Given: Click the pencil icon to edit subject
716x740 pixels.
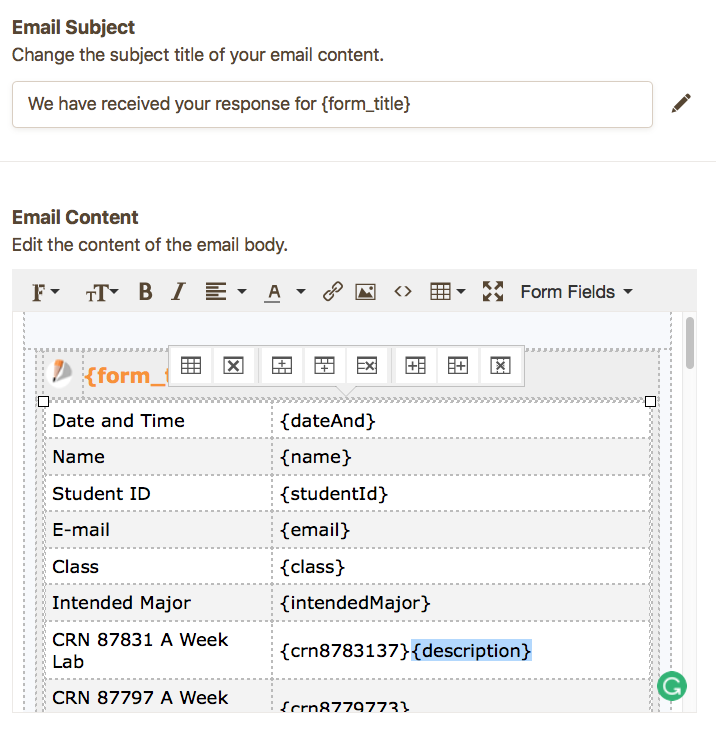Looking at the screenshot, I should pos(681,103).
